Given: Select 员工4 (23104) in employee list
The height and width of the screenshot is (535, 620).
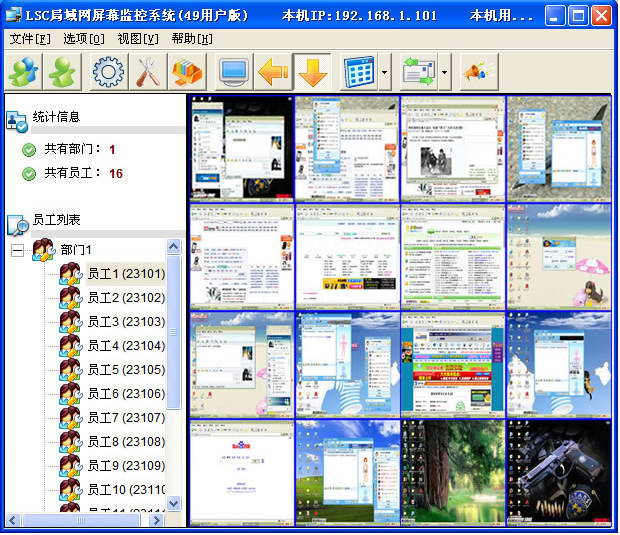Looking at the screenshot, I should 126,346.
